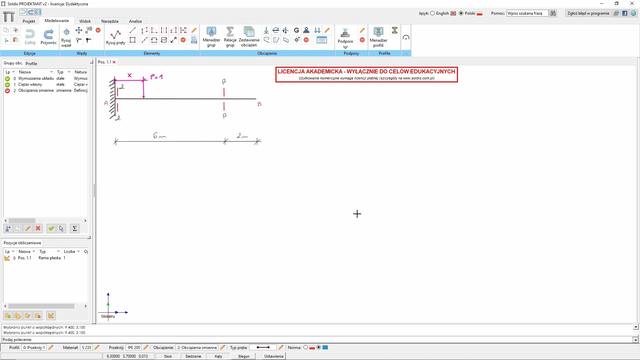Click red X delete group icon
The image size is (640, 360).
[38, 229]
